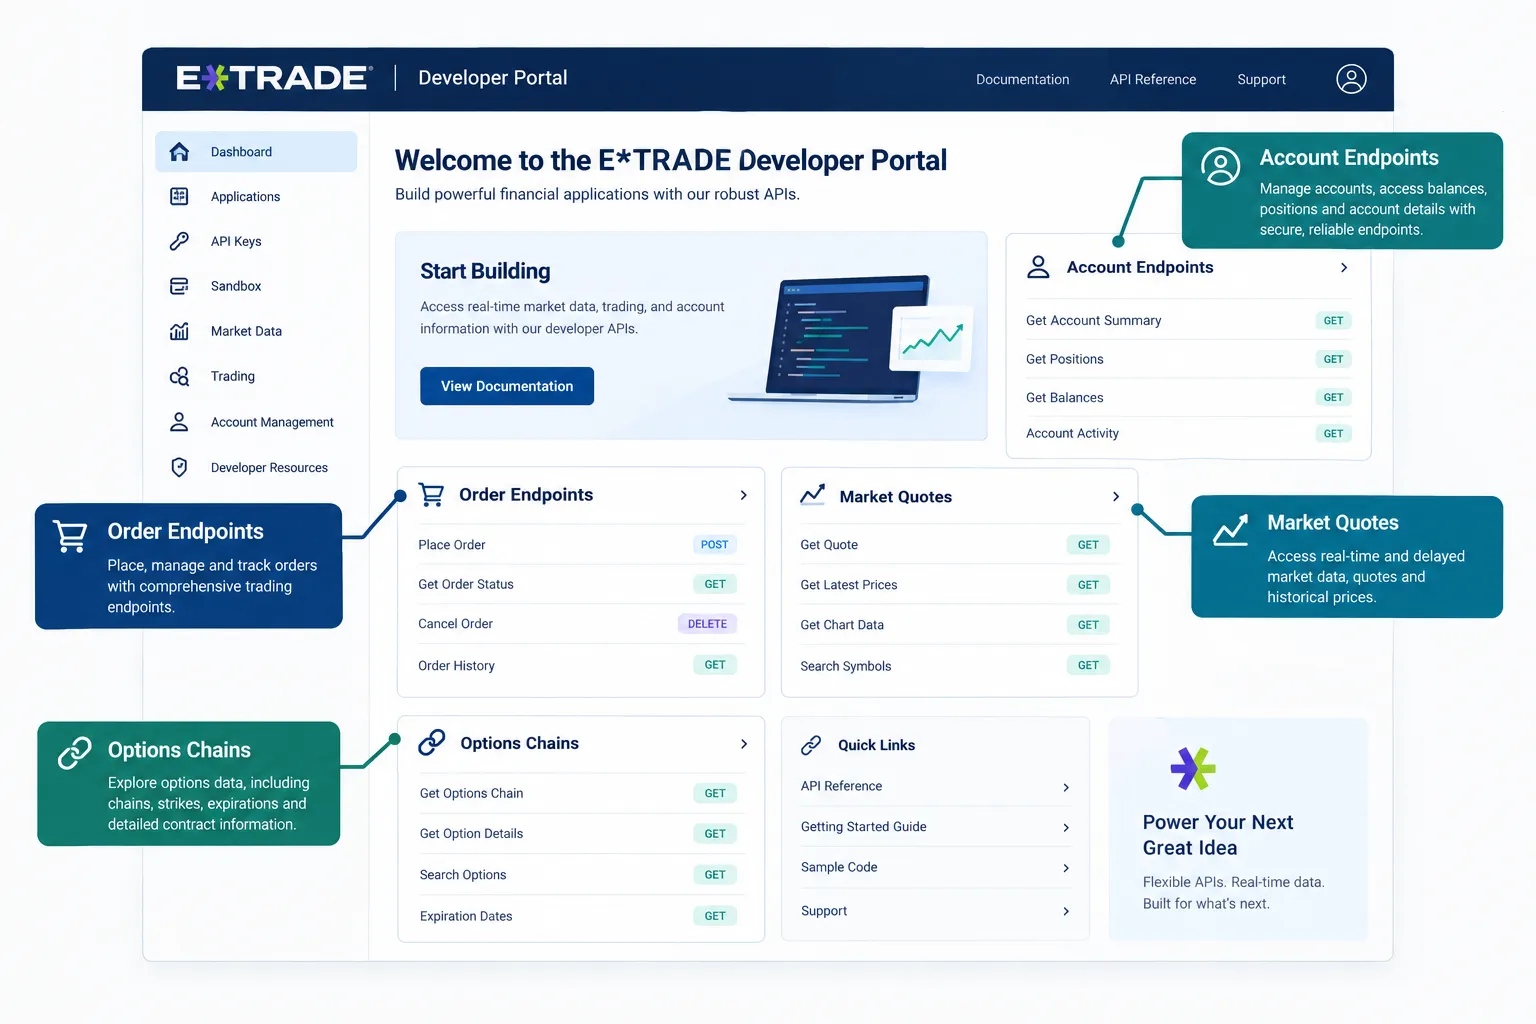Click the Search Symbols endpoint
Image resolution: width=1536 pixels, height=1024 pixels.
[x=955, y=666]
